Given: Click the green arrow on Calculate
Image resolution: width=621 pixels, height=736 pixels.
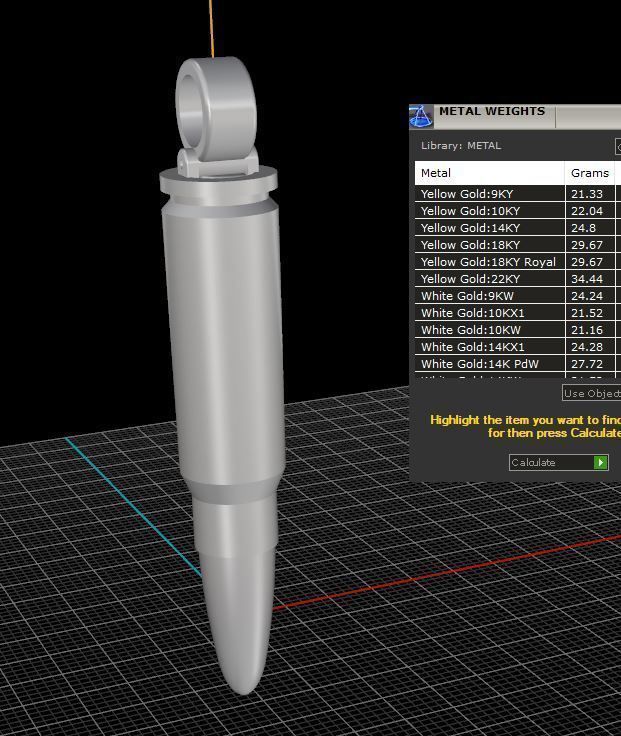Looking at the screenshot, I should [x=600, y=463].
